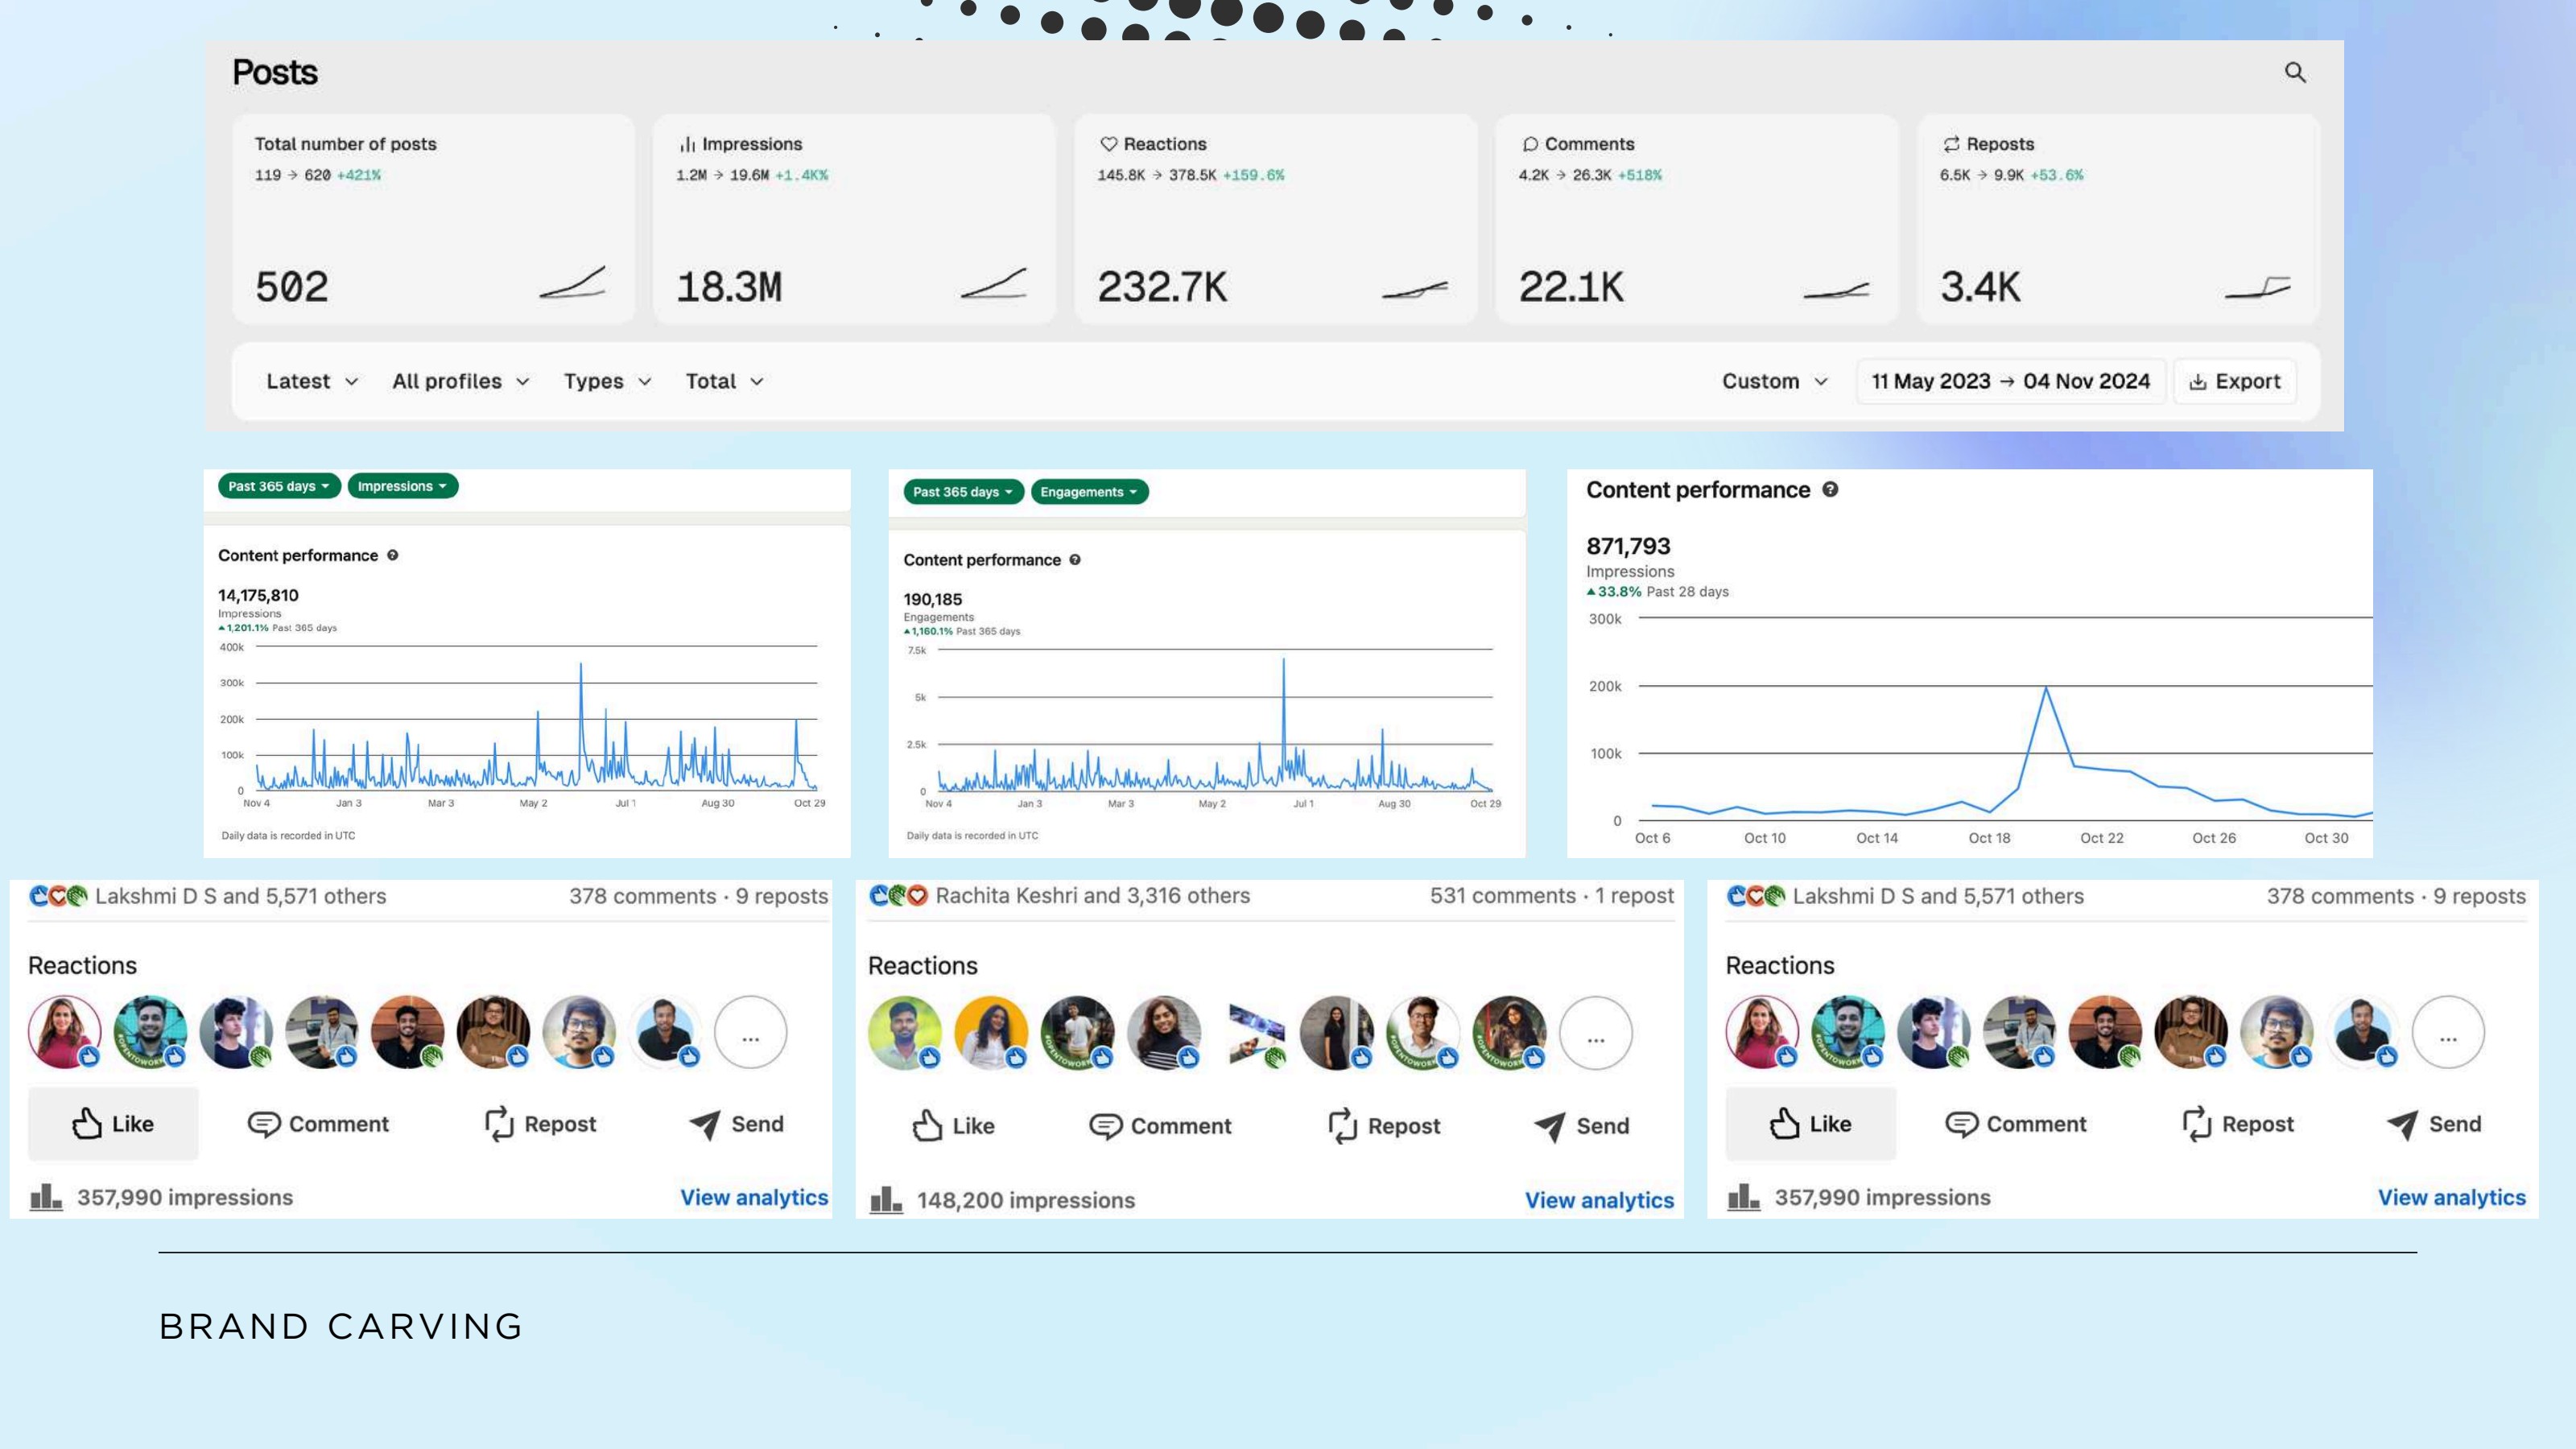Click Like on the Rachita Keshri post
Image resolution: width=2576 pixels, height=1449 pixels.
pos(952,1126)
